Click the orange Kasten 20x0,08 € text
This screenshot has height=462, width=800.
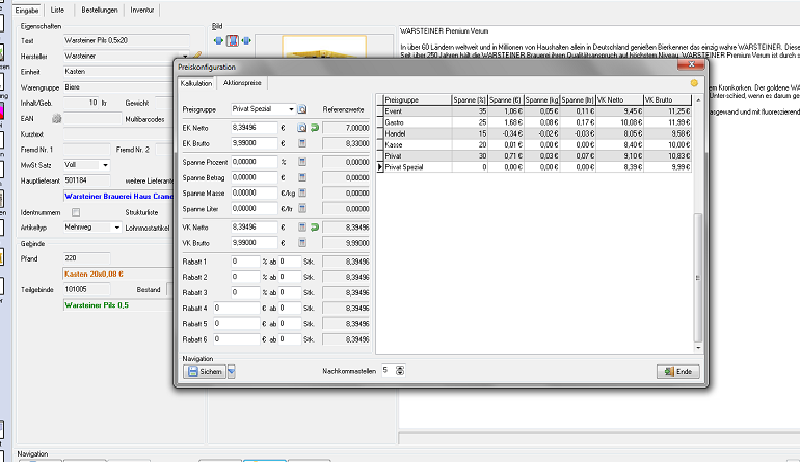pos(94,274)
